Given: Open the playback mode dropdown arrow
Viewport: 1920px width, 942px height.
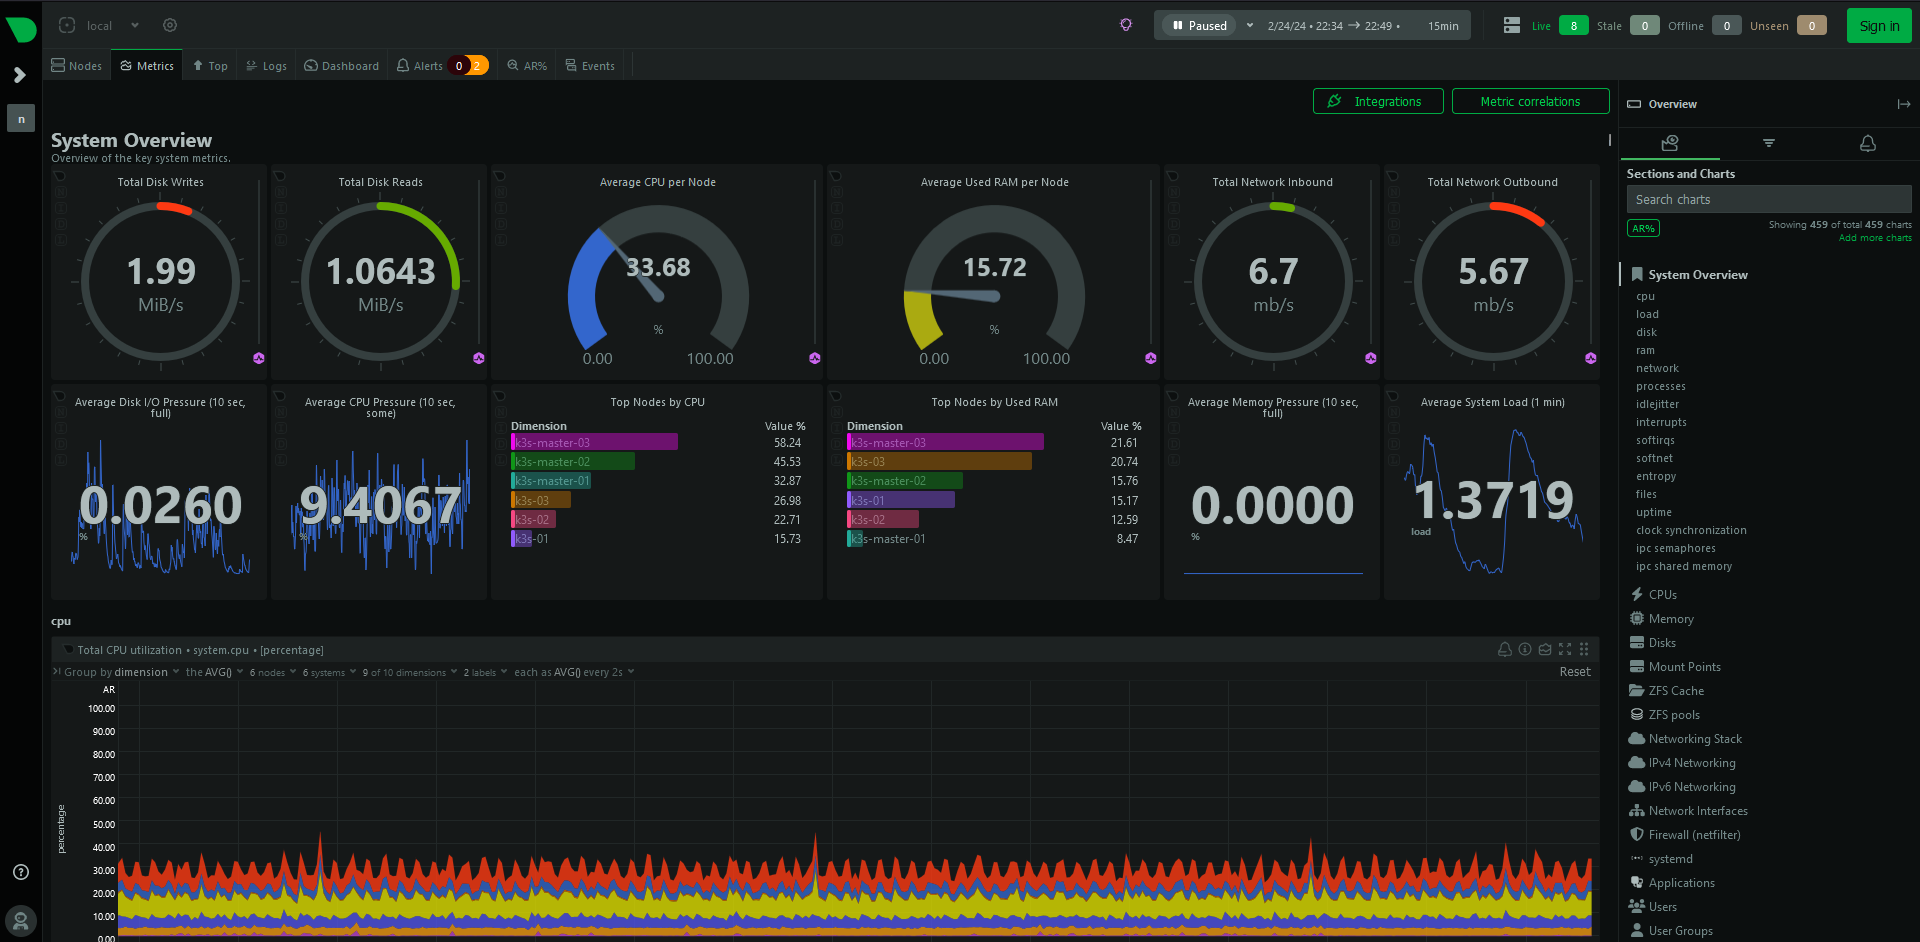Looking at the screenshot, I should (x=1250, y=26).
